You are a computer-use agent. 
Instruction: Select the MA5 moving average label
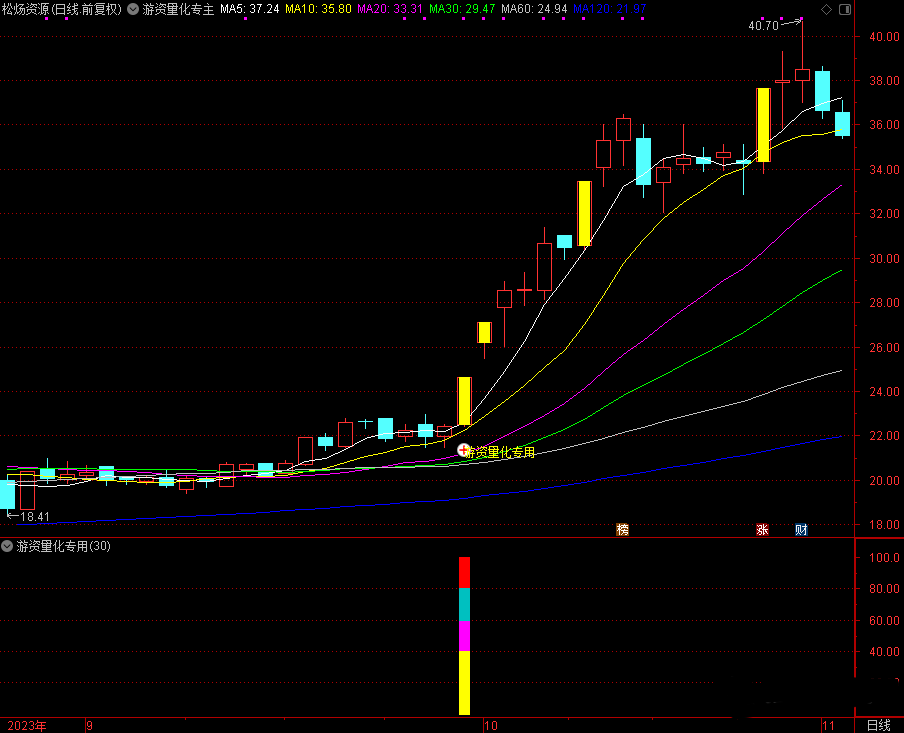point(249,9)
